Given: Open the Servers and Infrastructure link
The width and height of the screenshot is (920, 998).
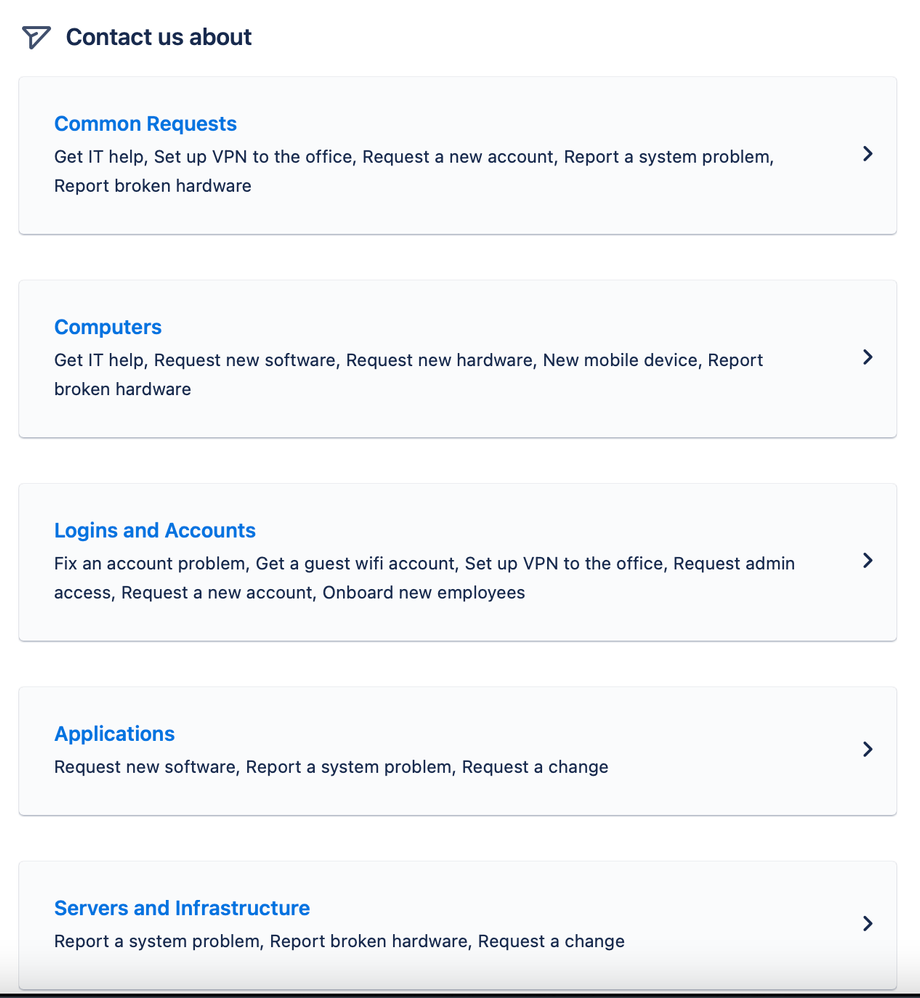Looking at the screenshot, I should 181,908.
